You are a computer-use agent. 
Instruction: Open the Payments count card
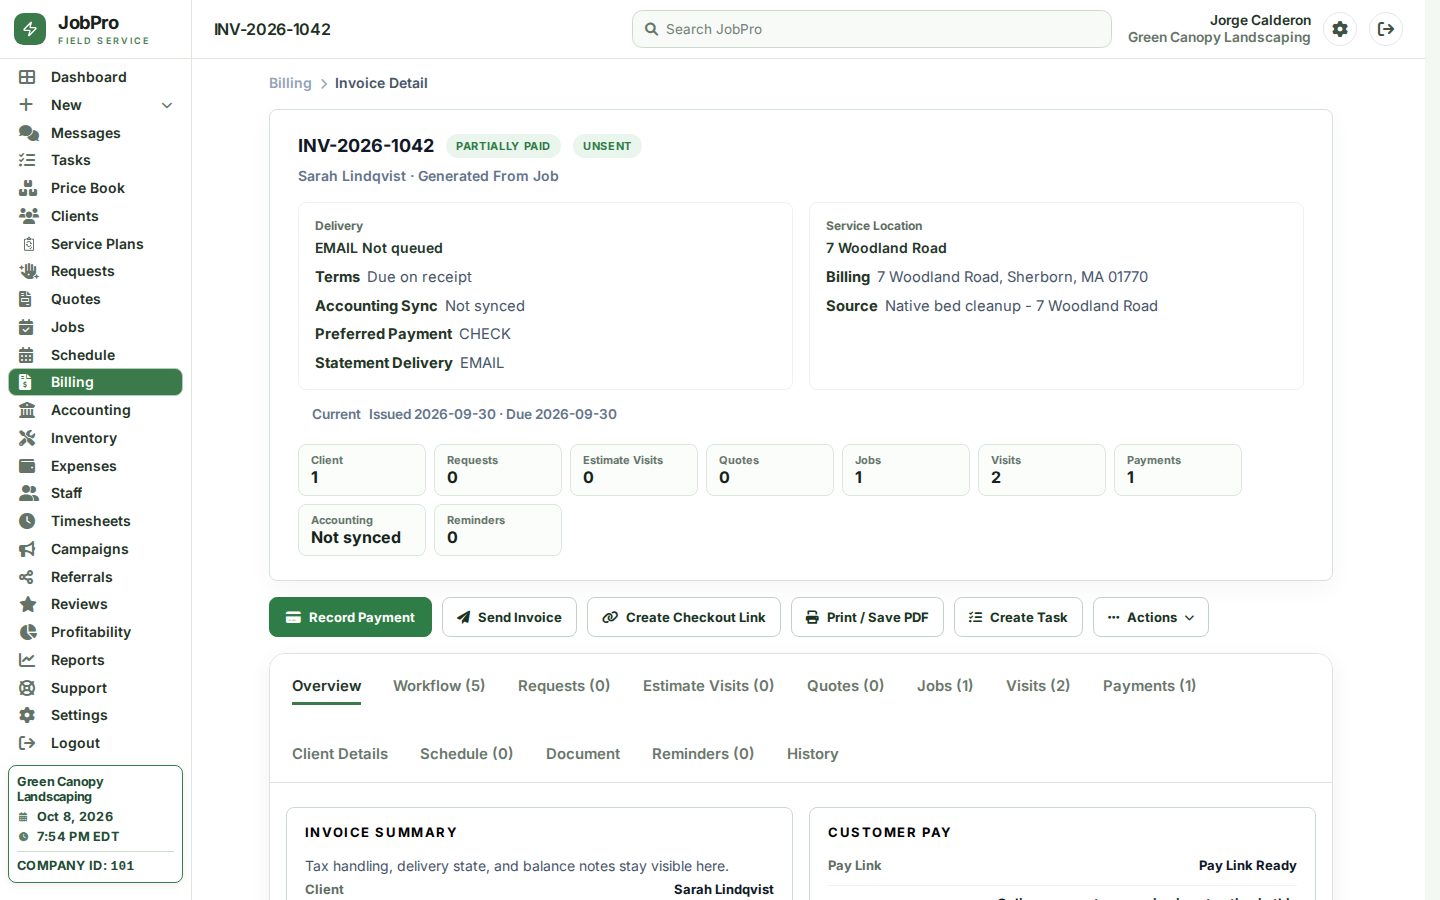tap(1178, 470)
